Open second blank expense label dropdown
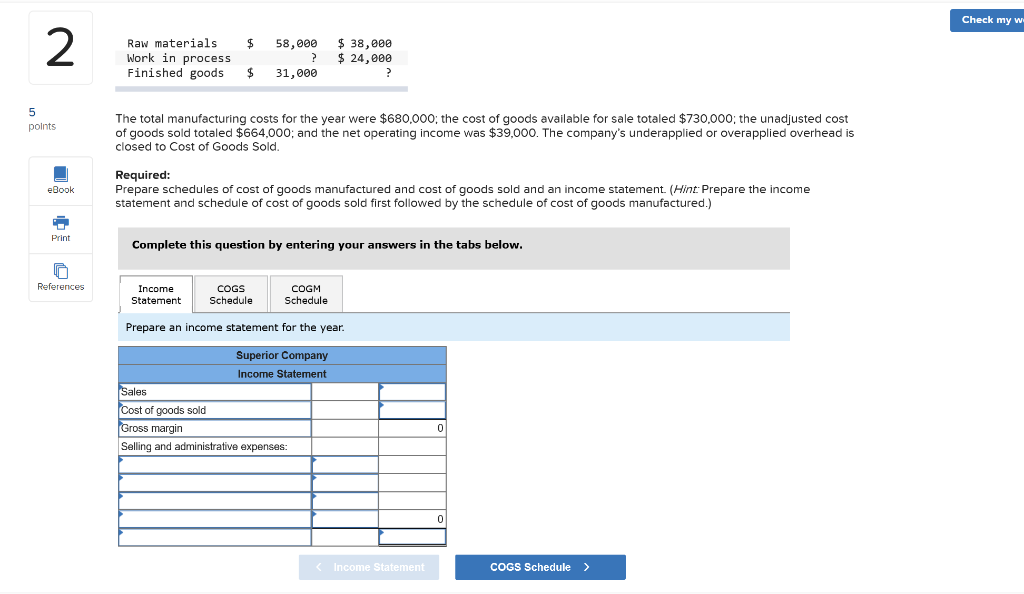The image size is (1024, 594). pyautogui.click(x=215, y=483)
